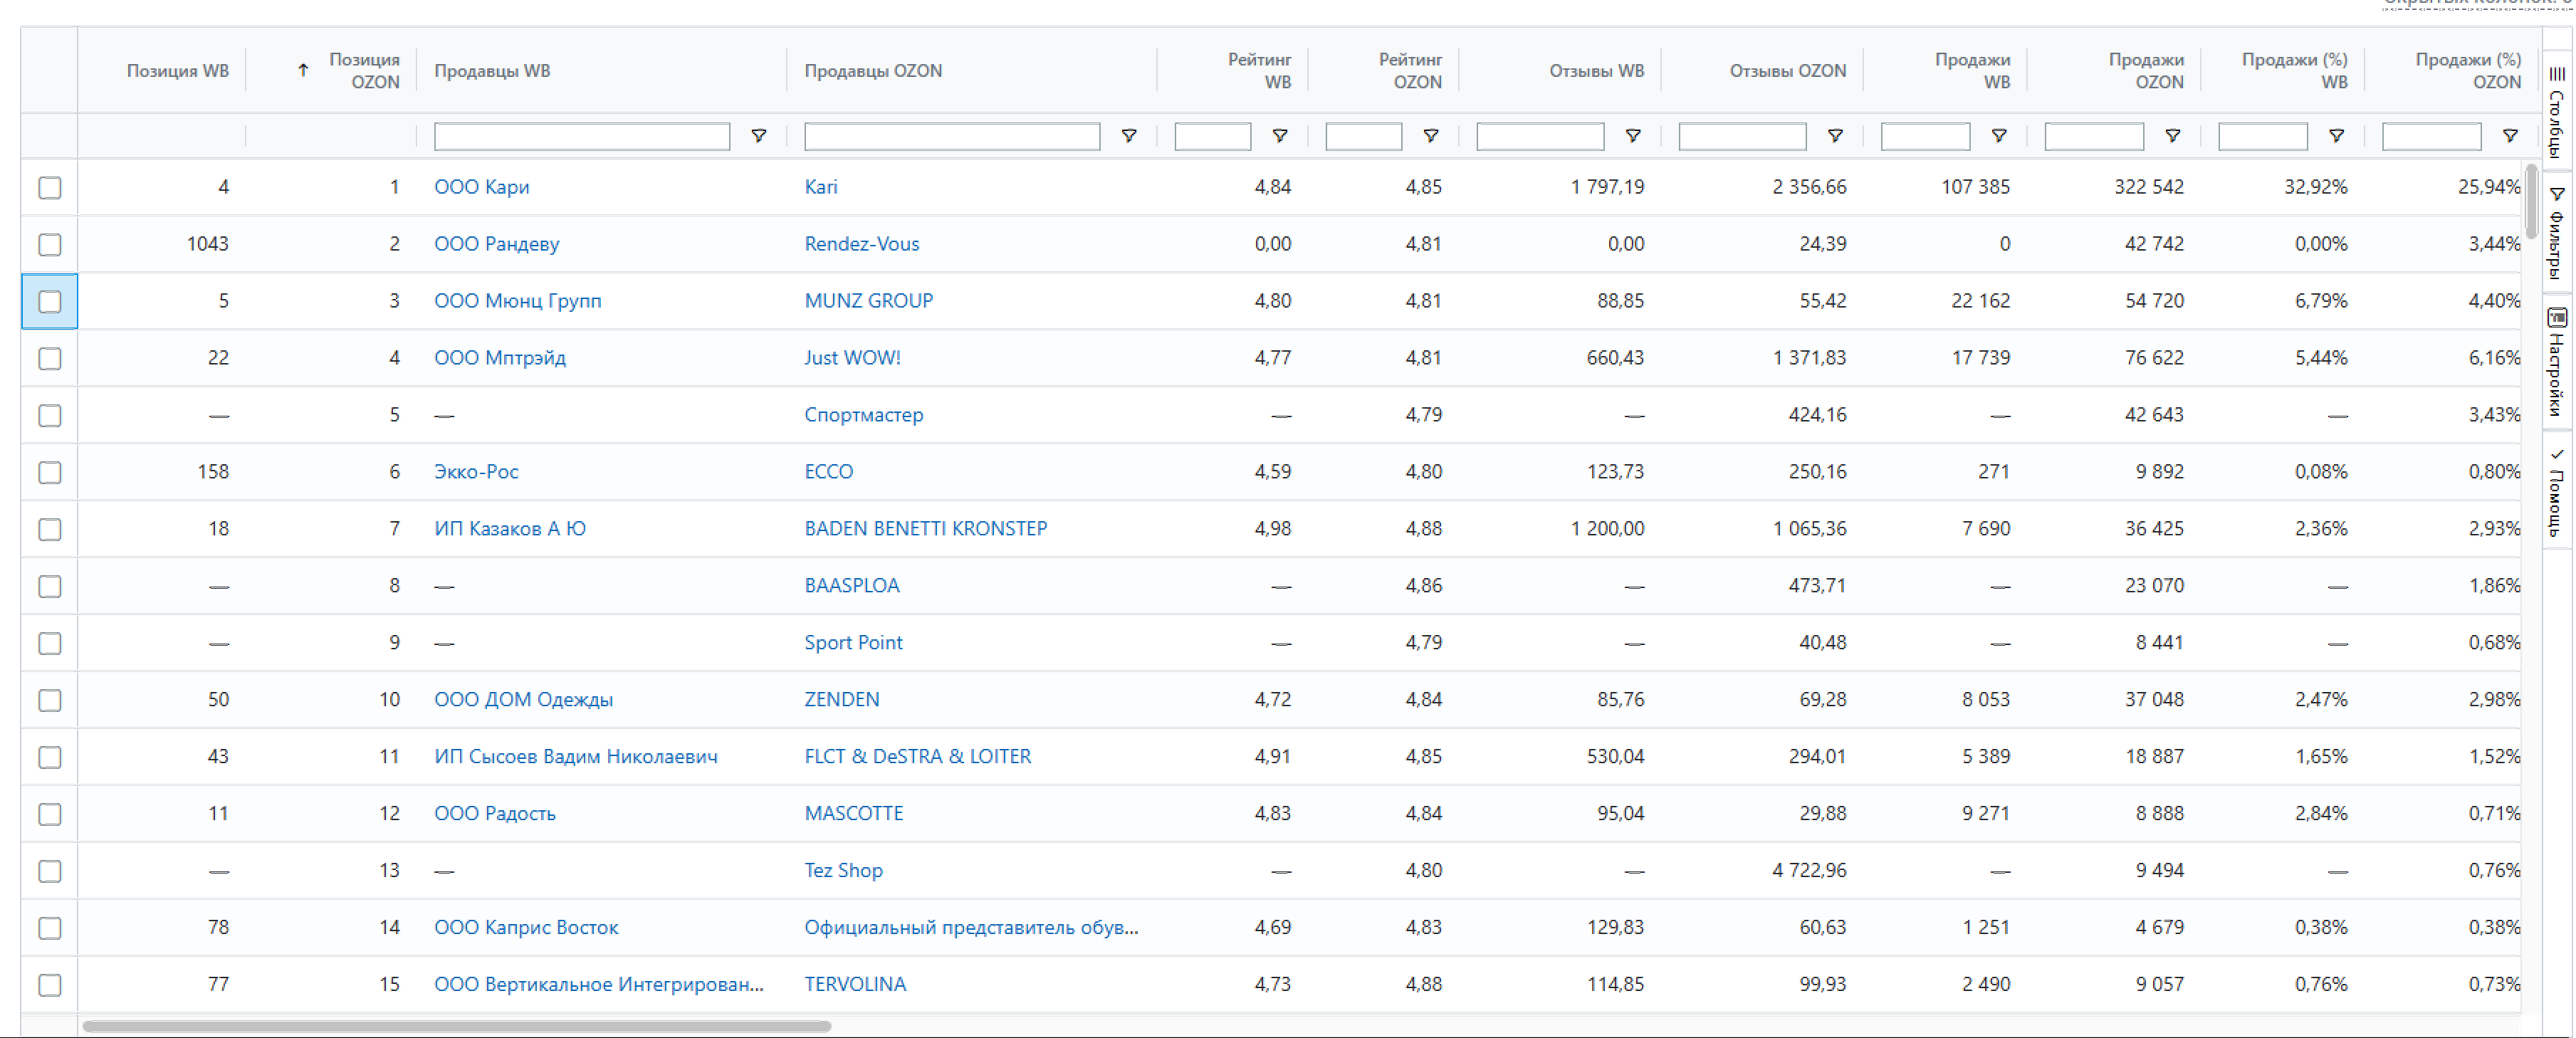
Task: Open the Помощь side panel
Action: [x=2557, y=491]
